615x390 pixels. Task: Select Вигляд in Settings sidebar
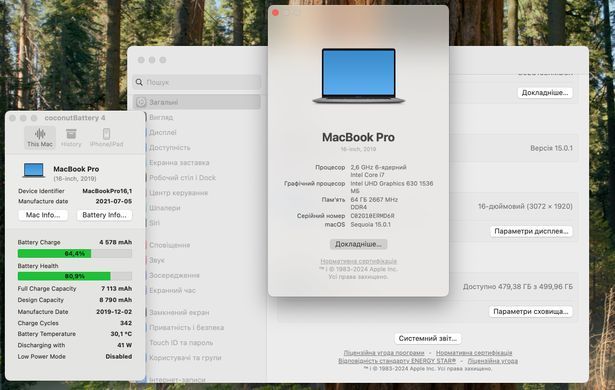point(161,117)
